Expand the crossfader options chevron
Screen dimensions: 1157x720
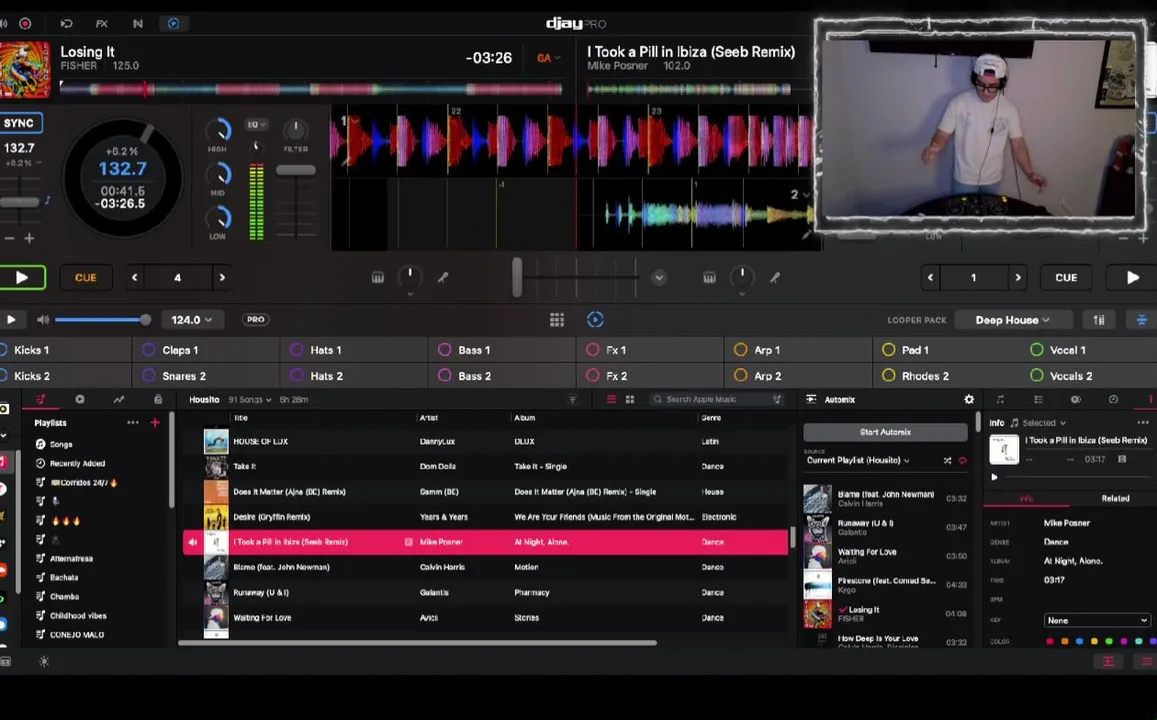(659, 277)
